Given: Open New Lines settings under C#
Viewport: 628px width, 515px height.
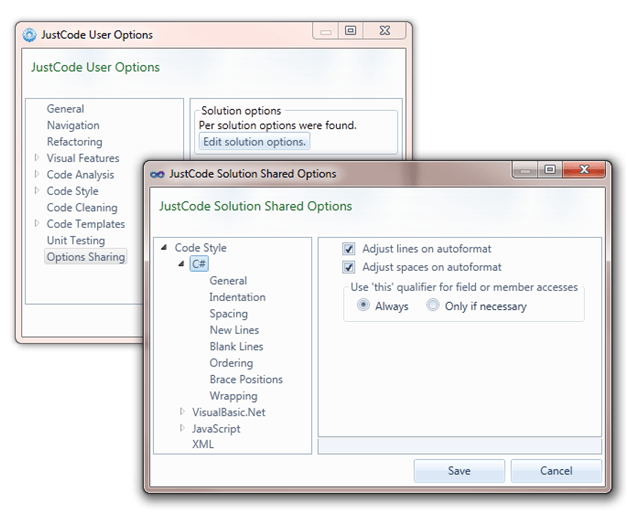Looking at the screenshot, I should pos(234,330).
